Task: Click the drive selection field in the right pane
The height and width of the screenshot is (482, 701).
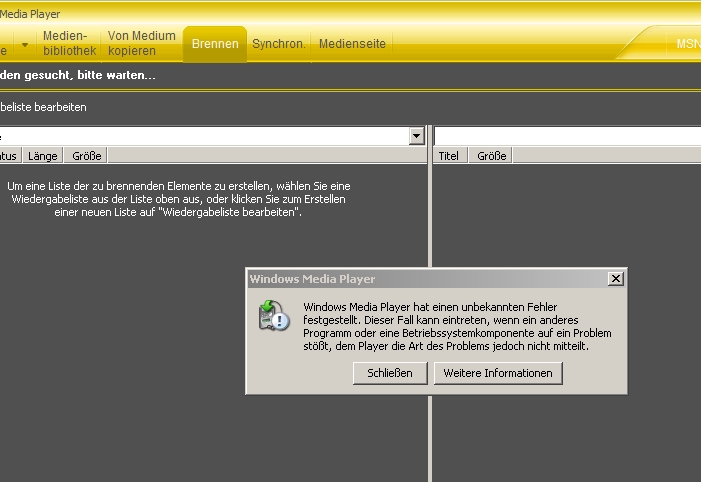Action: tap(568, 136)
